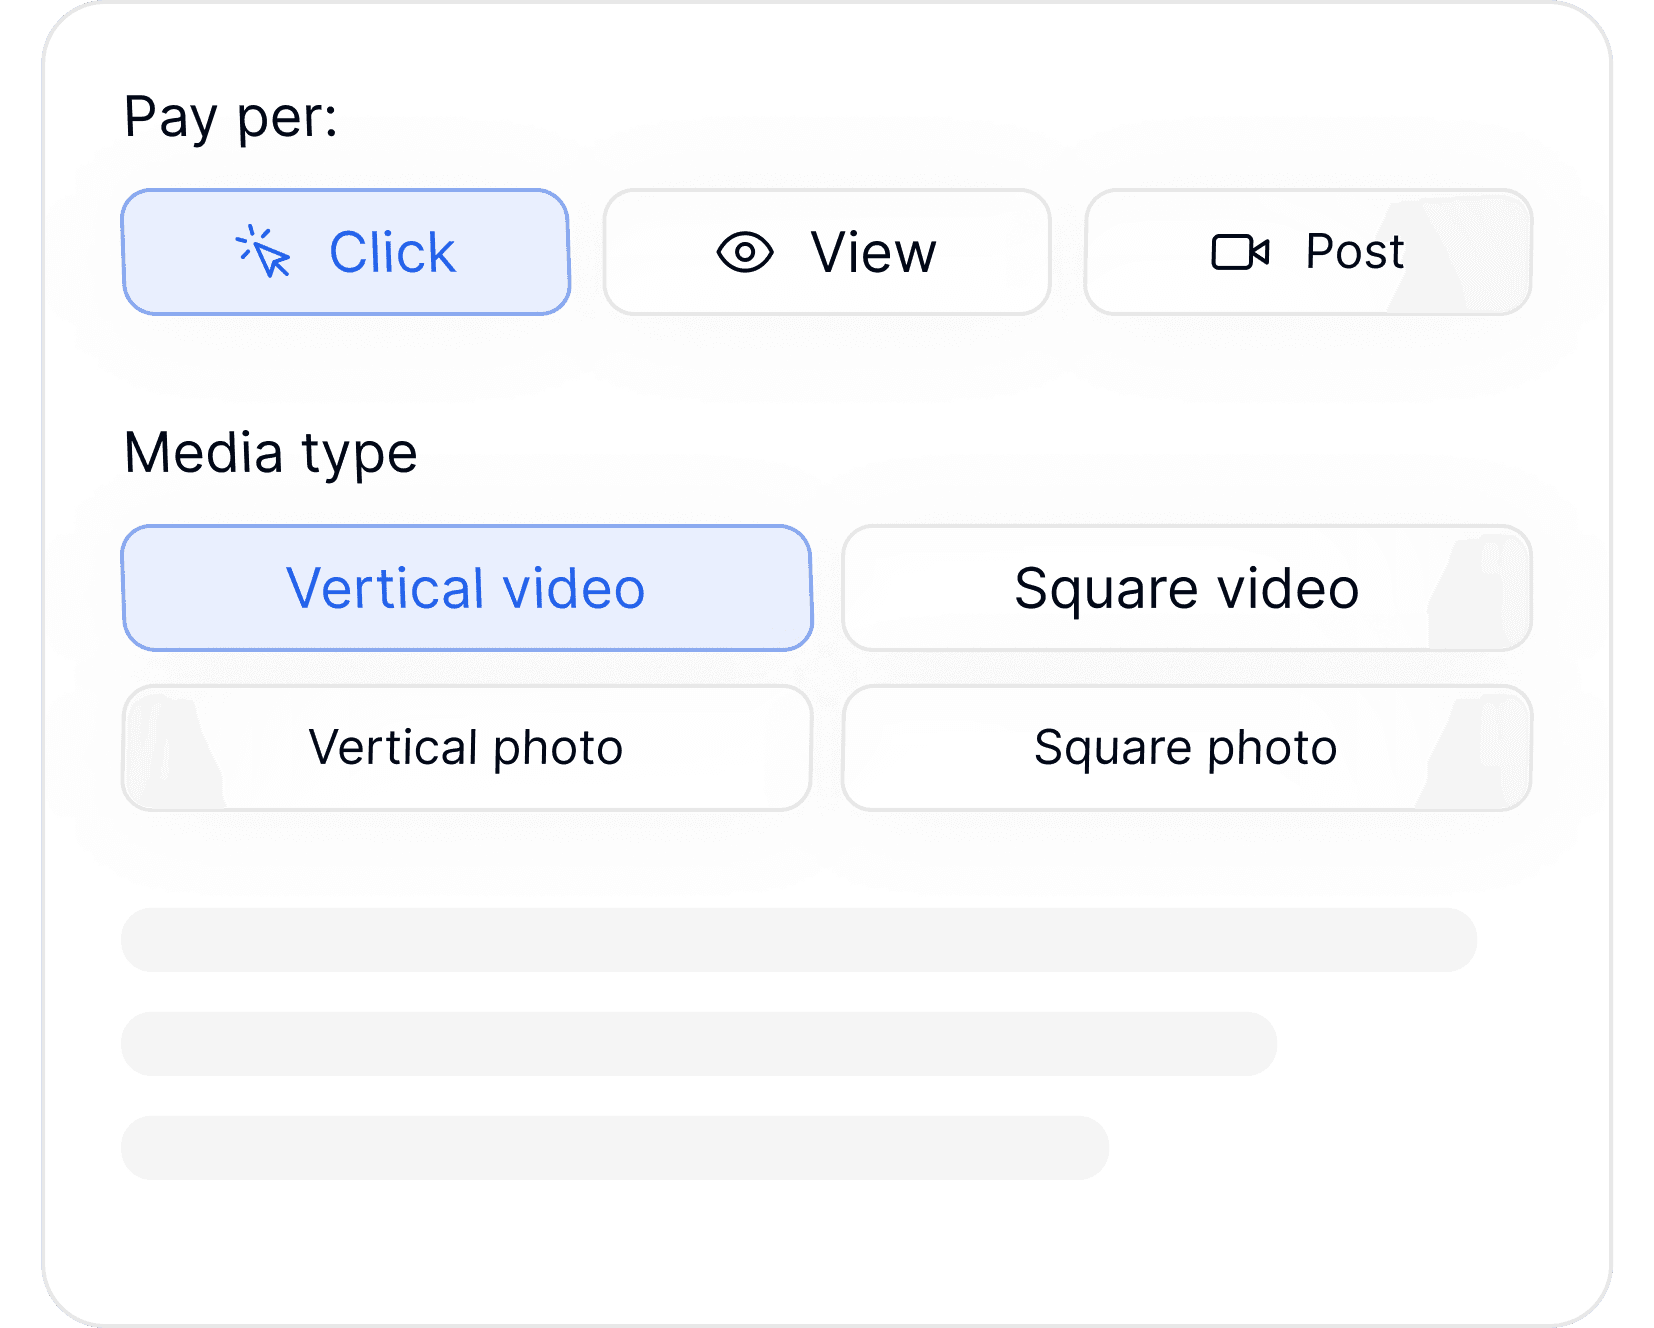Click the "Square video" text
The width and height of the screenshot is (1654, 1328).
[1187, 588]
